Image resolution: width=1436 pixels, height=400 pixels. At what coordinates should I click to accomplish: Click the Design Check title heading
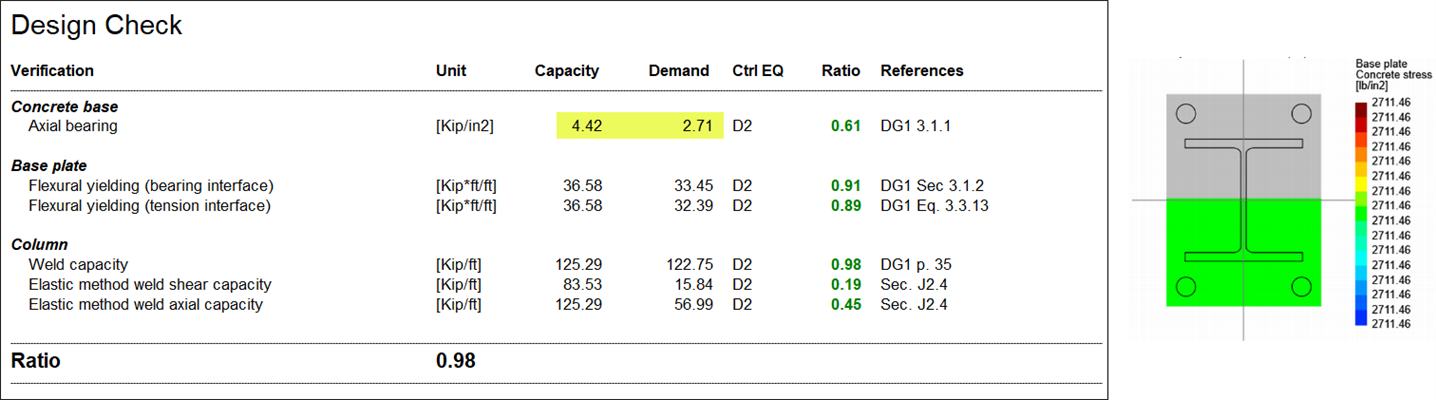click(97, 26)
